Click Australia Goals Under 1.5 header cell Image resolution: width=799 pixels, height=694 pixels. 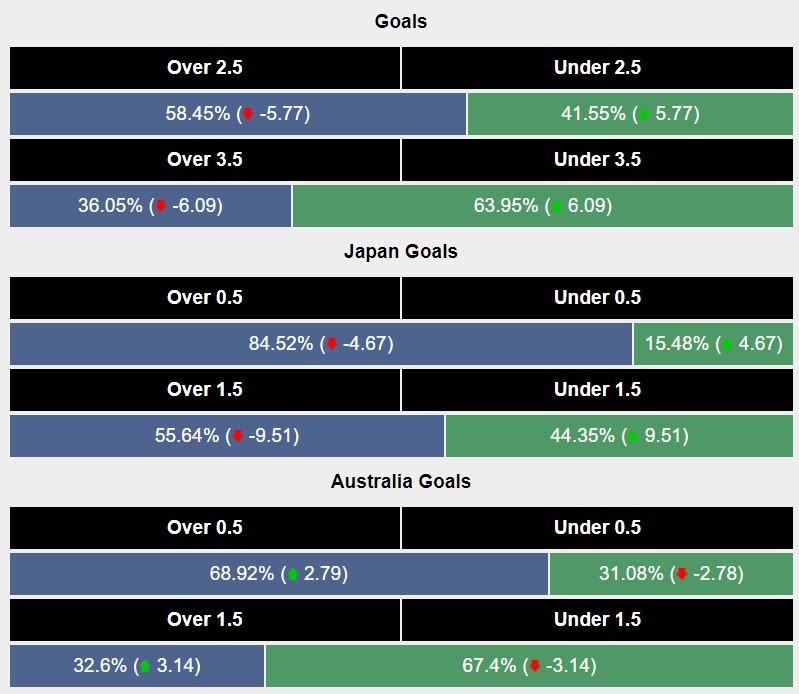(597, 620)
